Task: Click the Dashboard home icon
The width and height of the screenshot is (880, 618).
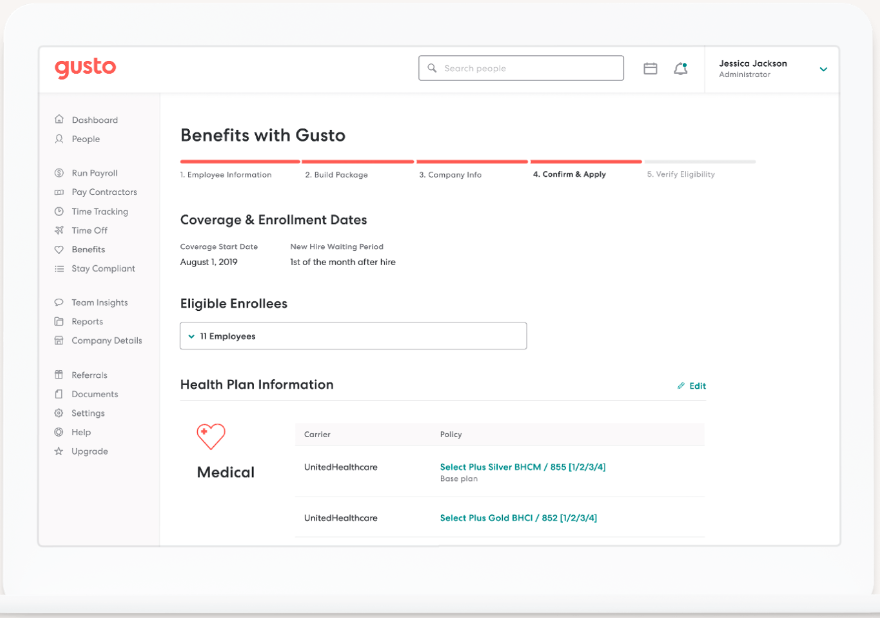Action: [x=59, y=119]
